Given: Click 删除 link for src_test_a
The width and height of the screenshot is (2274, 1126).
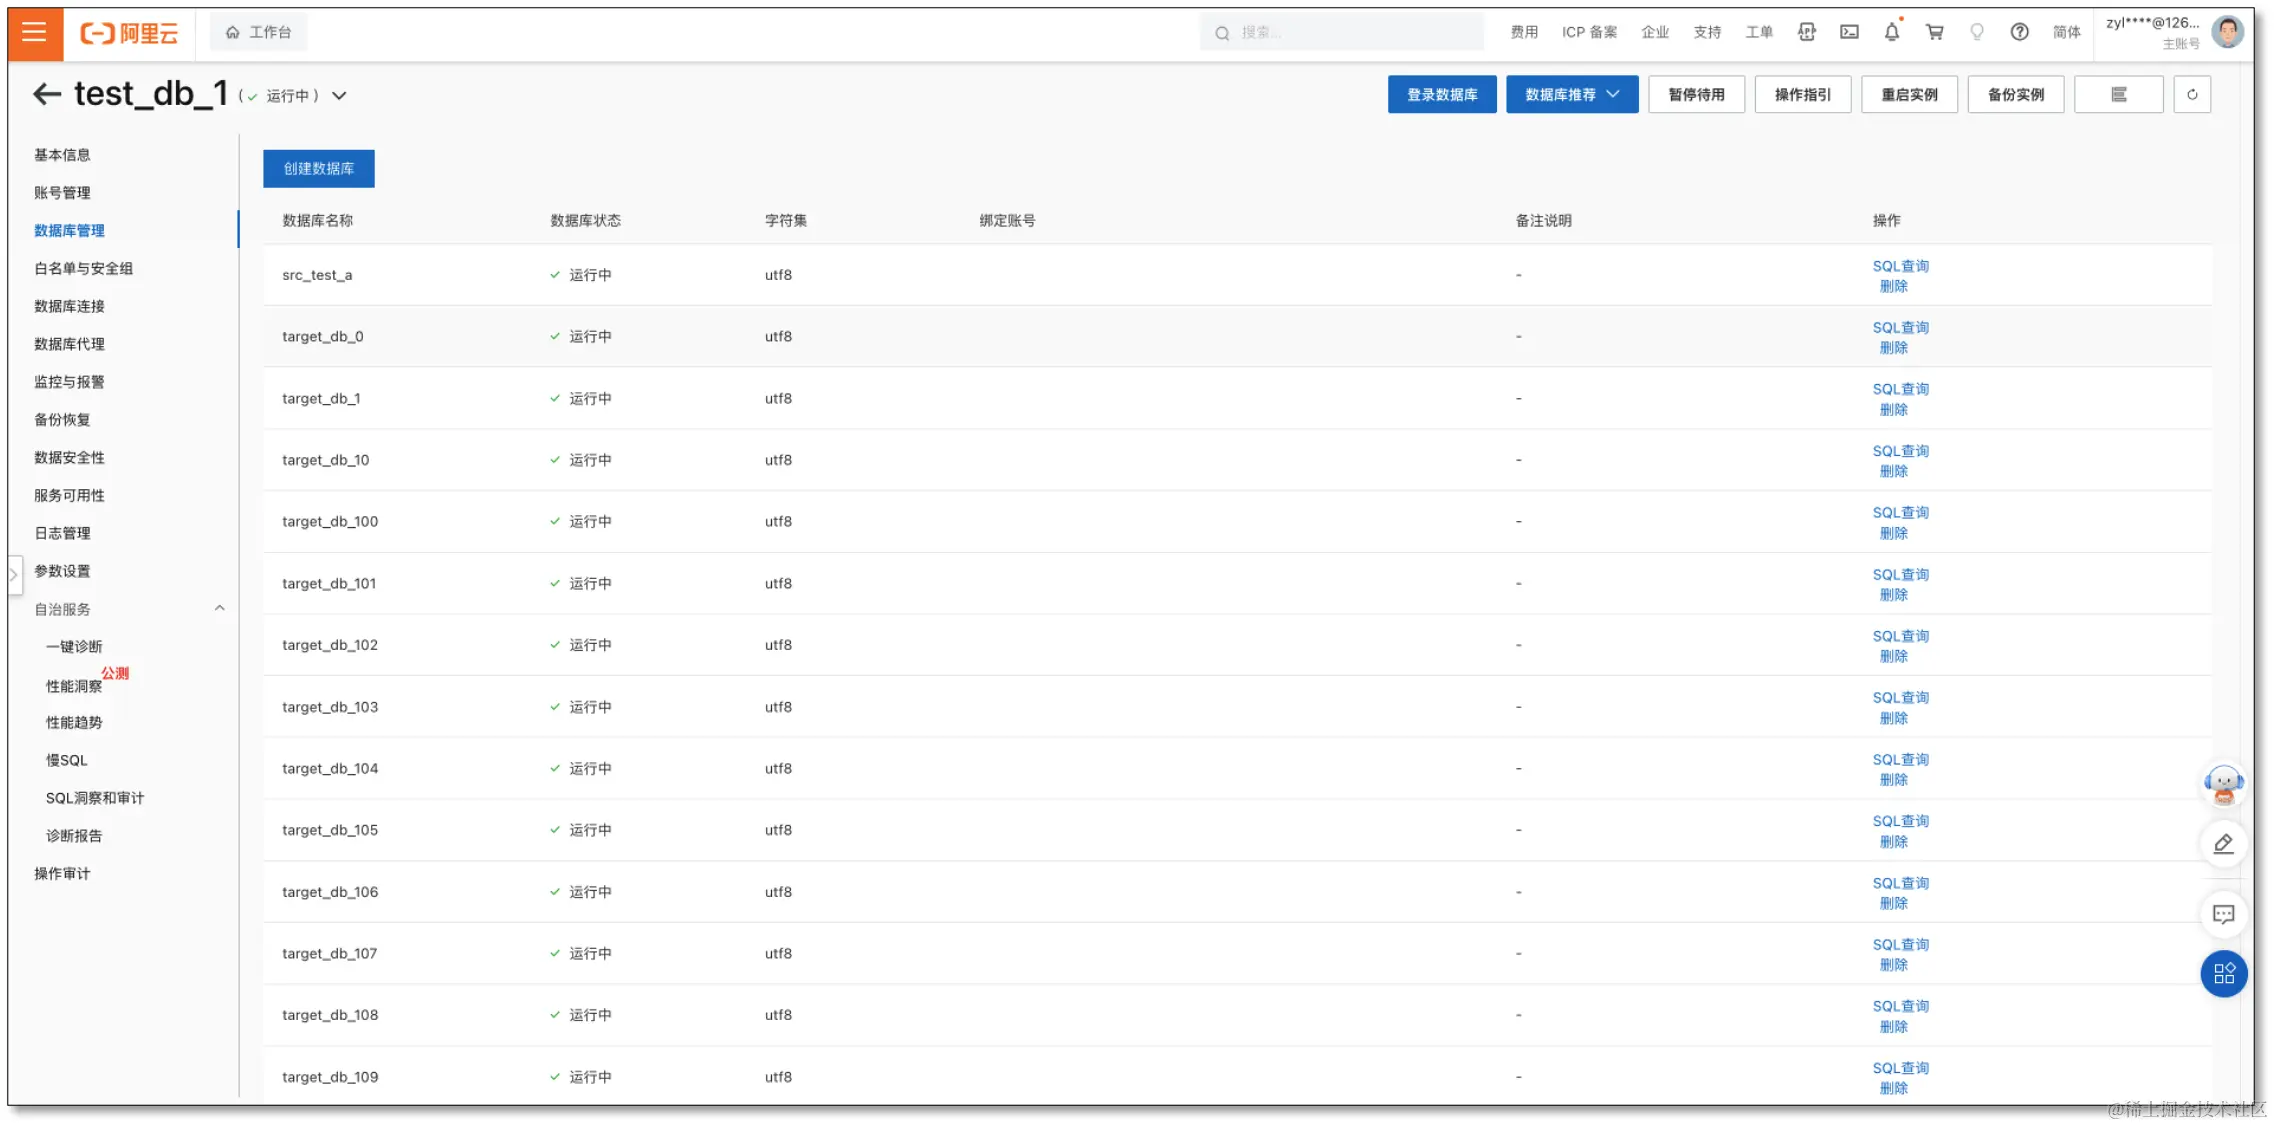Looking at the screenshot, I should coord(1893,286).
